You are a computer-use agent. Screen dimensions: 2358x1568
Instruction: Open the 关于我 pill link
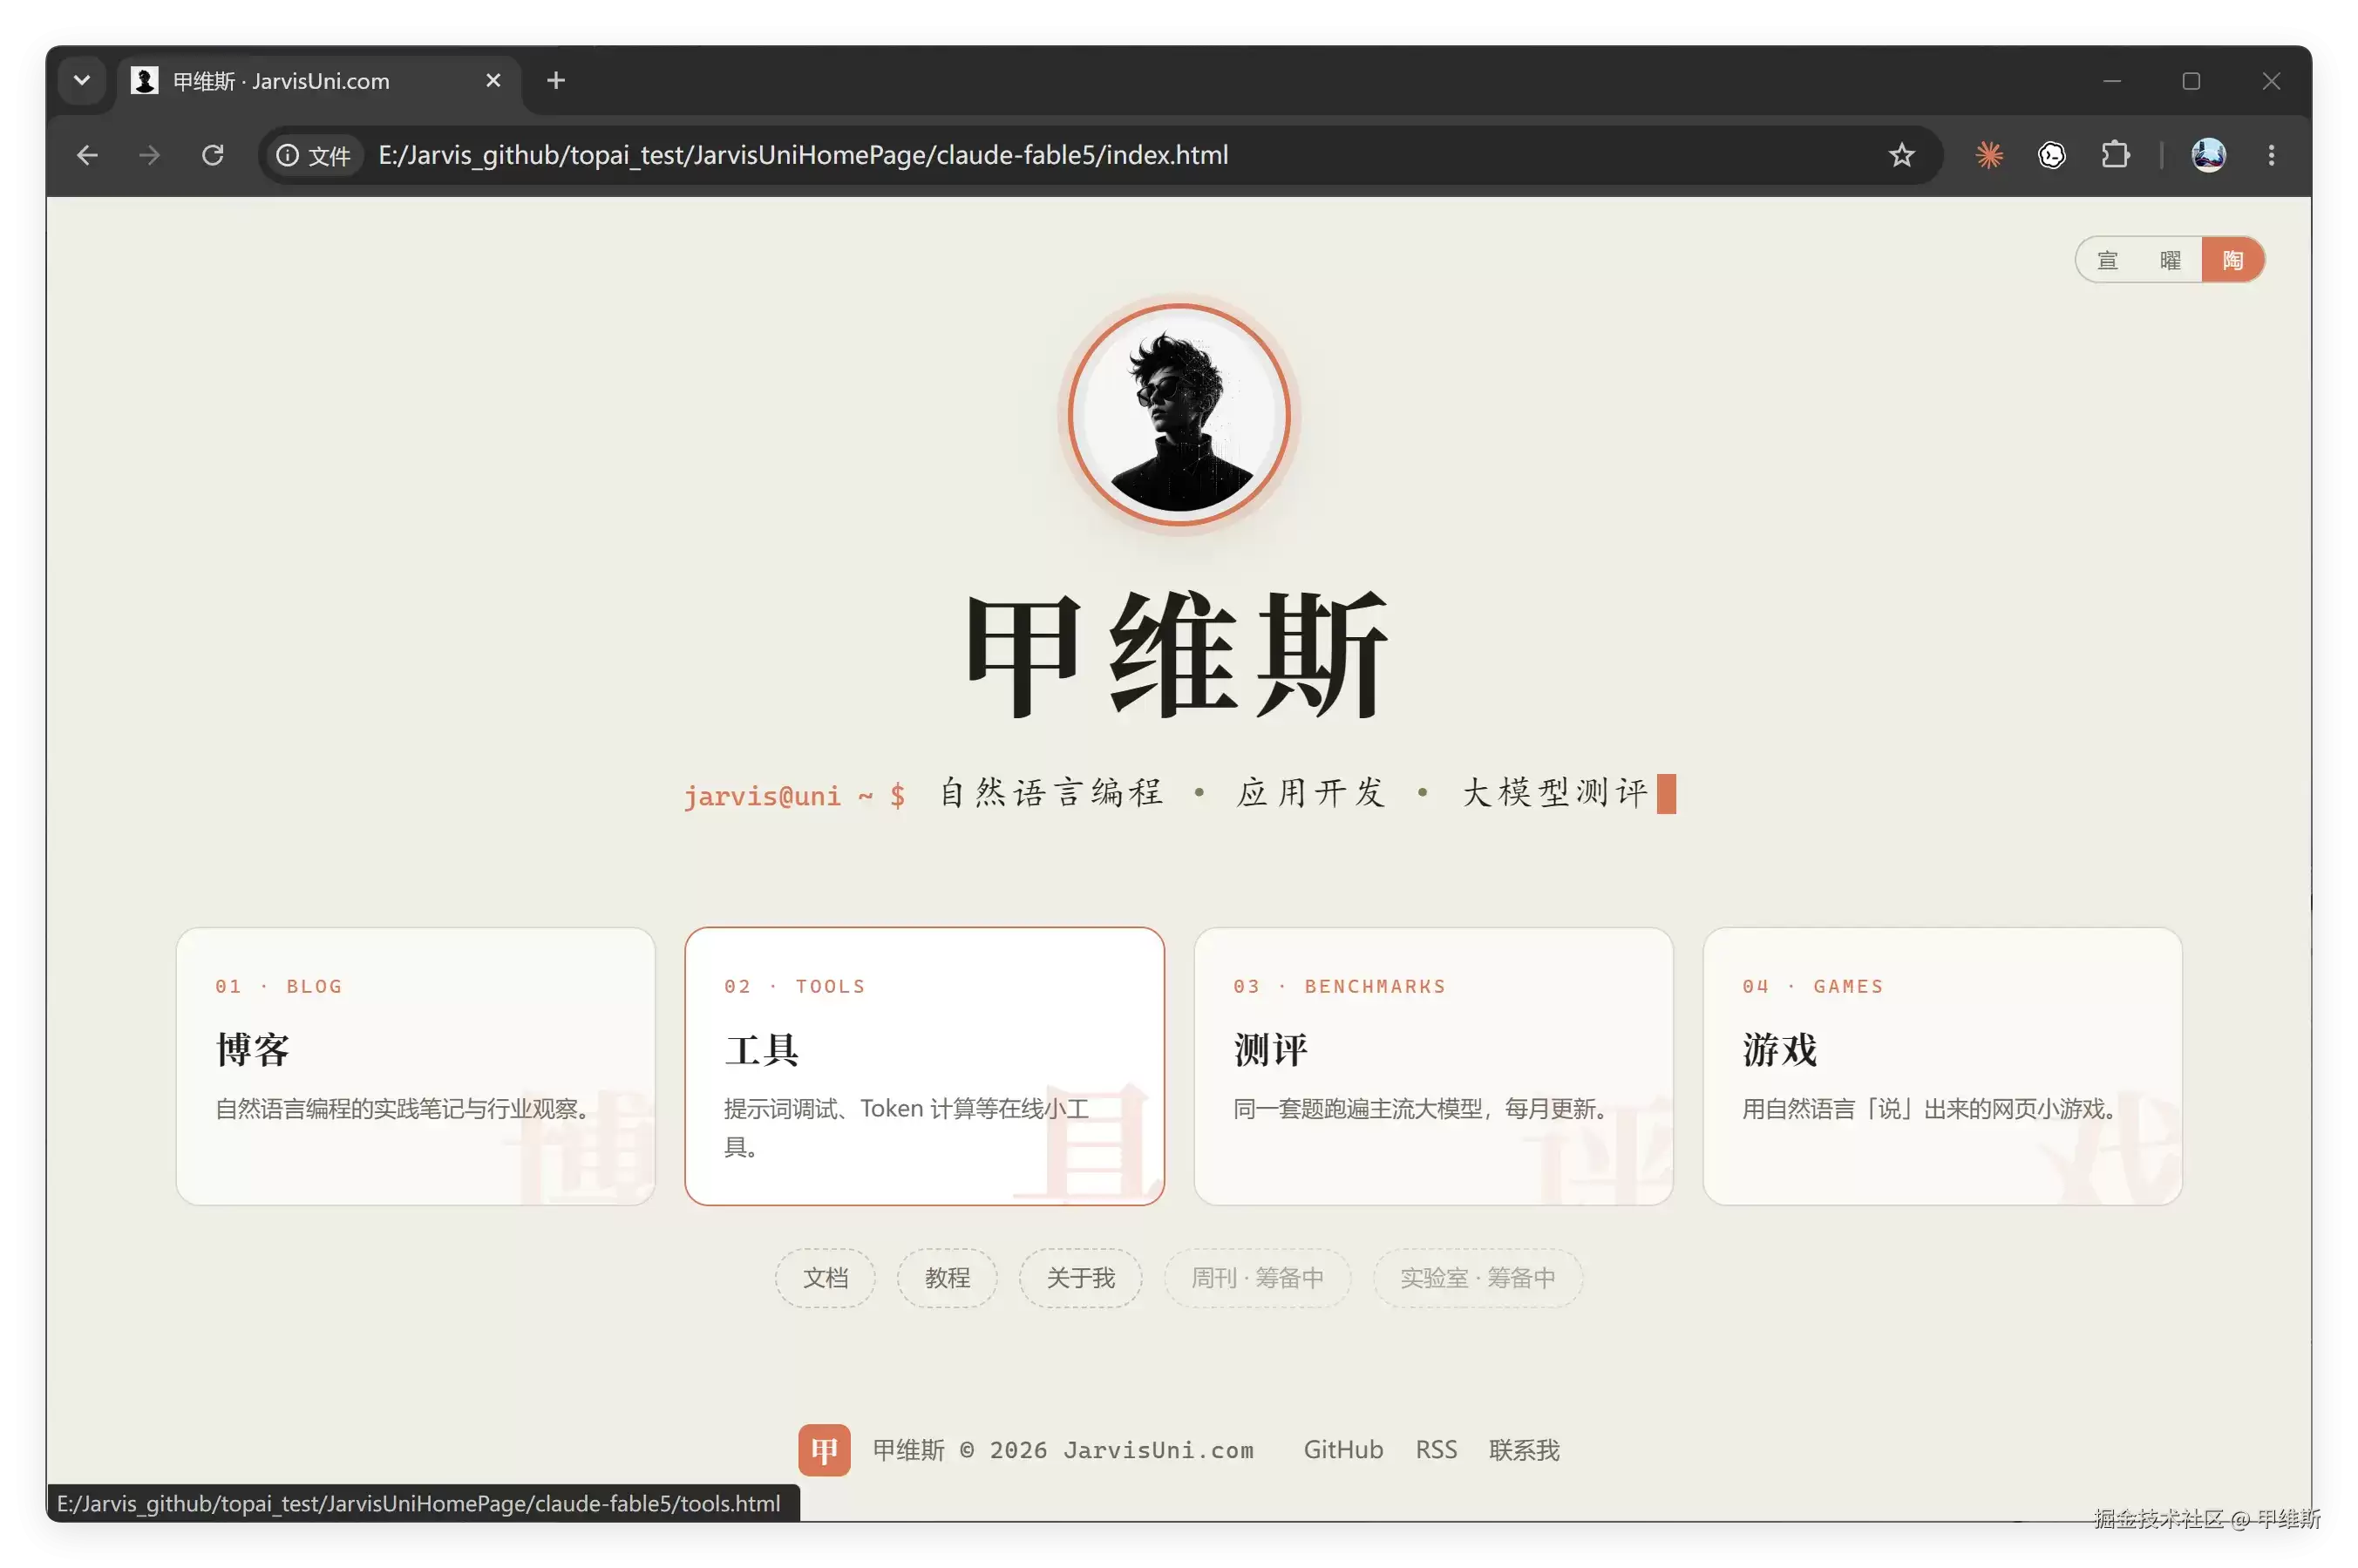1080,1277
